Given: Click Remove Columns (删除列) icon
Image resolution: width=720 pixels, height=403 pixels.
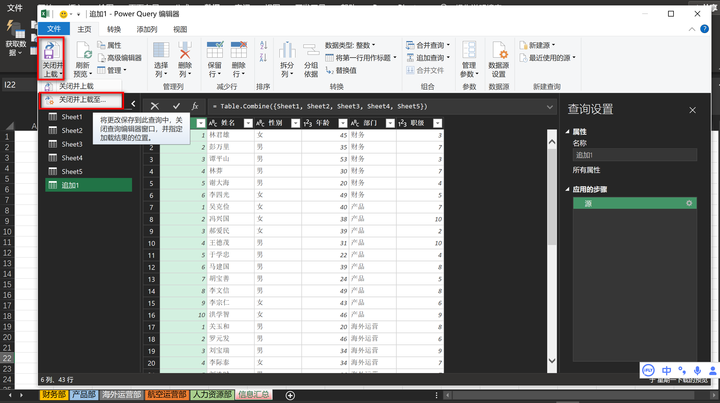Looking at the screenshot, I should point(185,51).
